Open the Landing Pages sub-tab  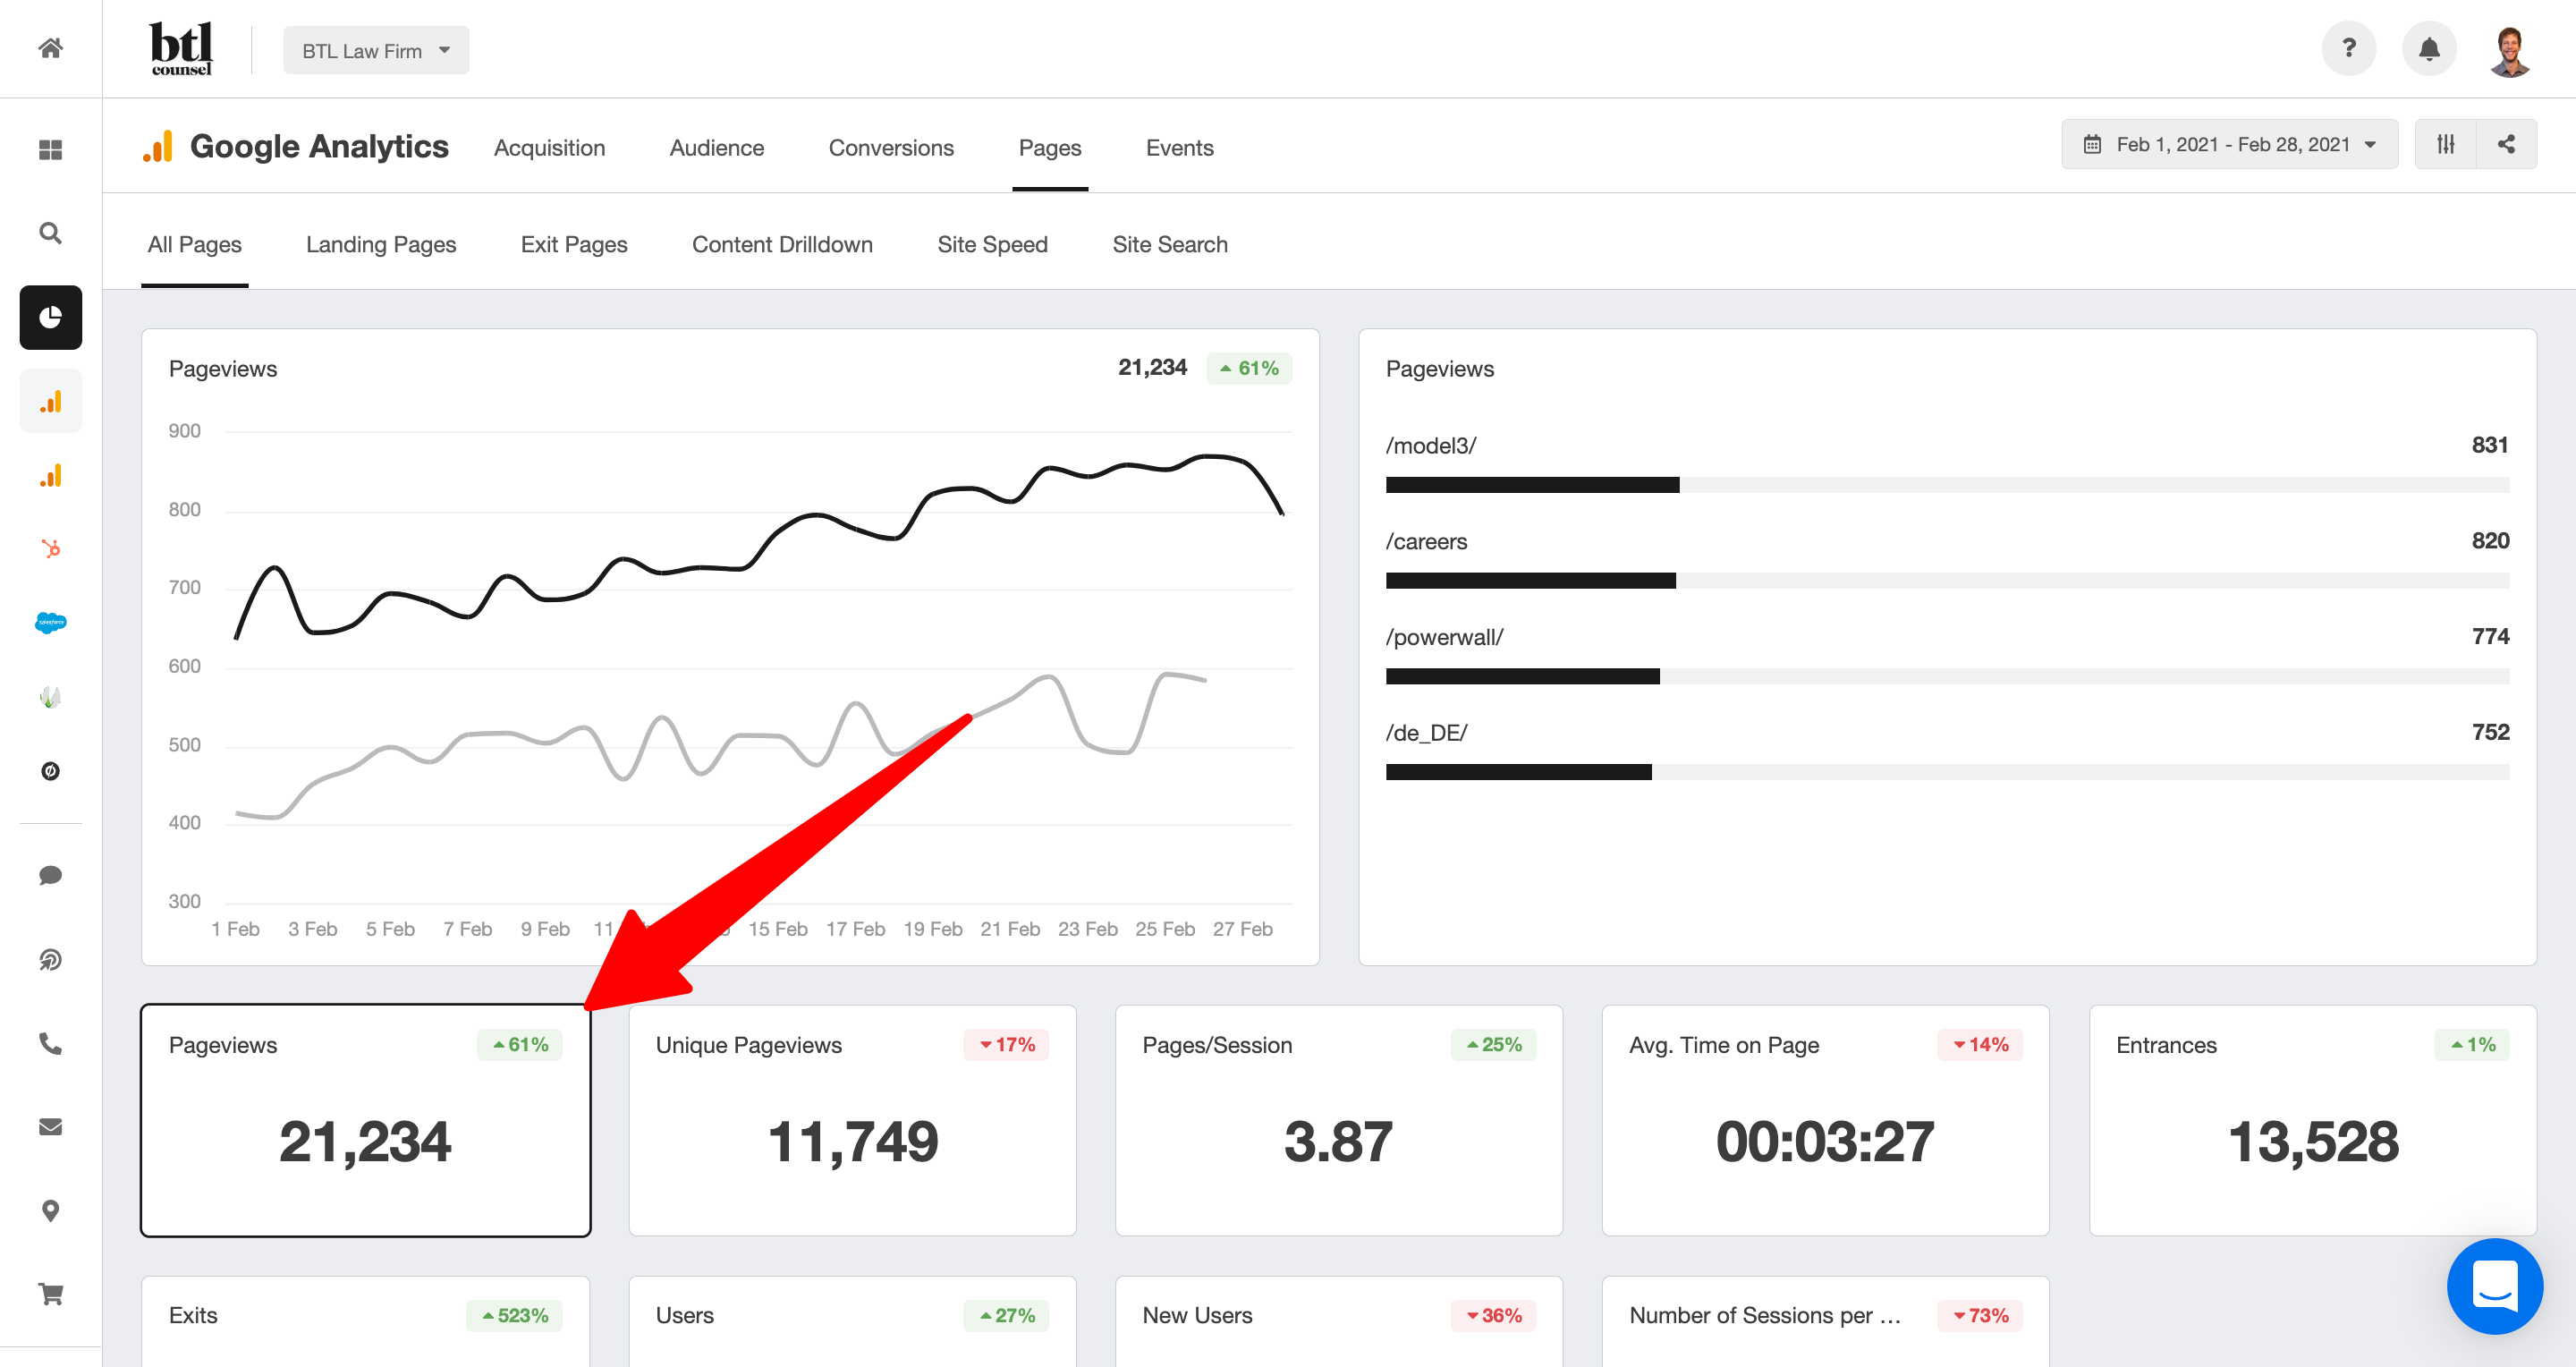click(x=380, y=245)
